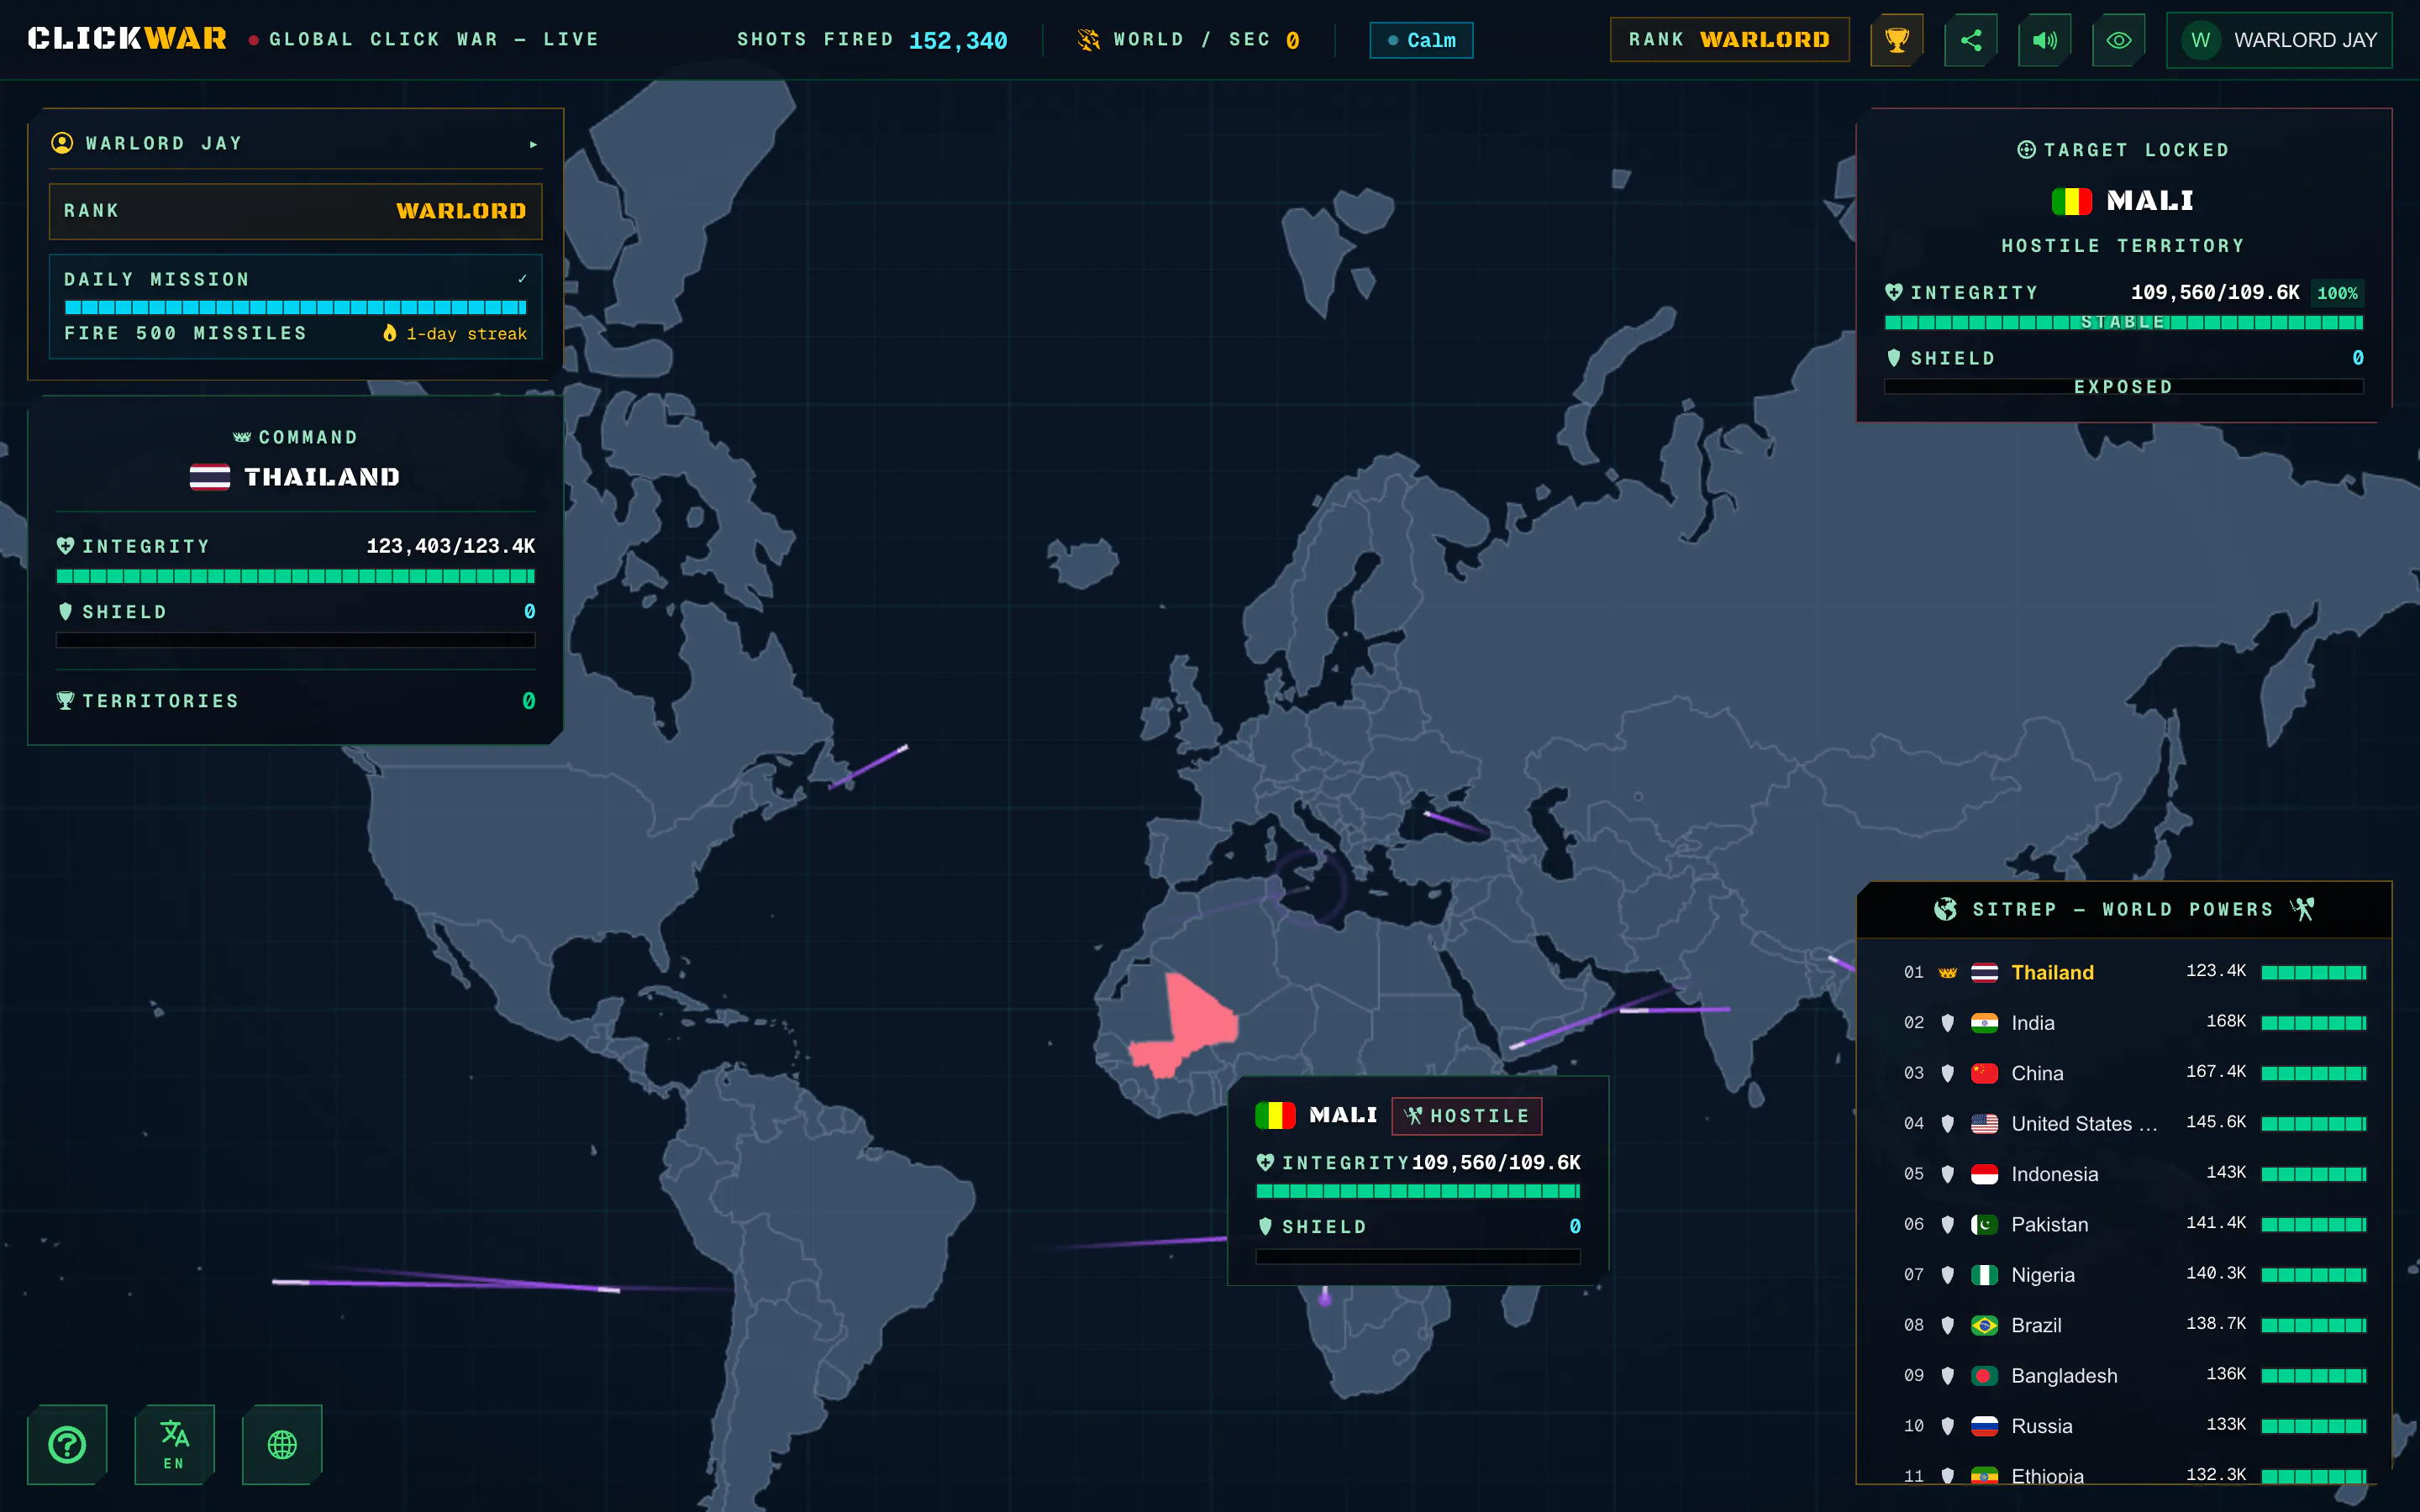Select United States row in SITREP
The image size is (2420, 1512).
[x=2124, y=1123]
